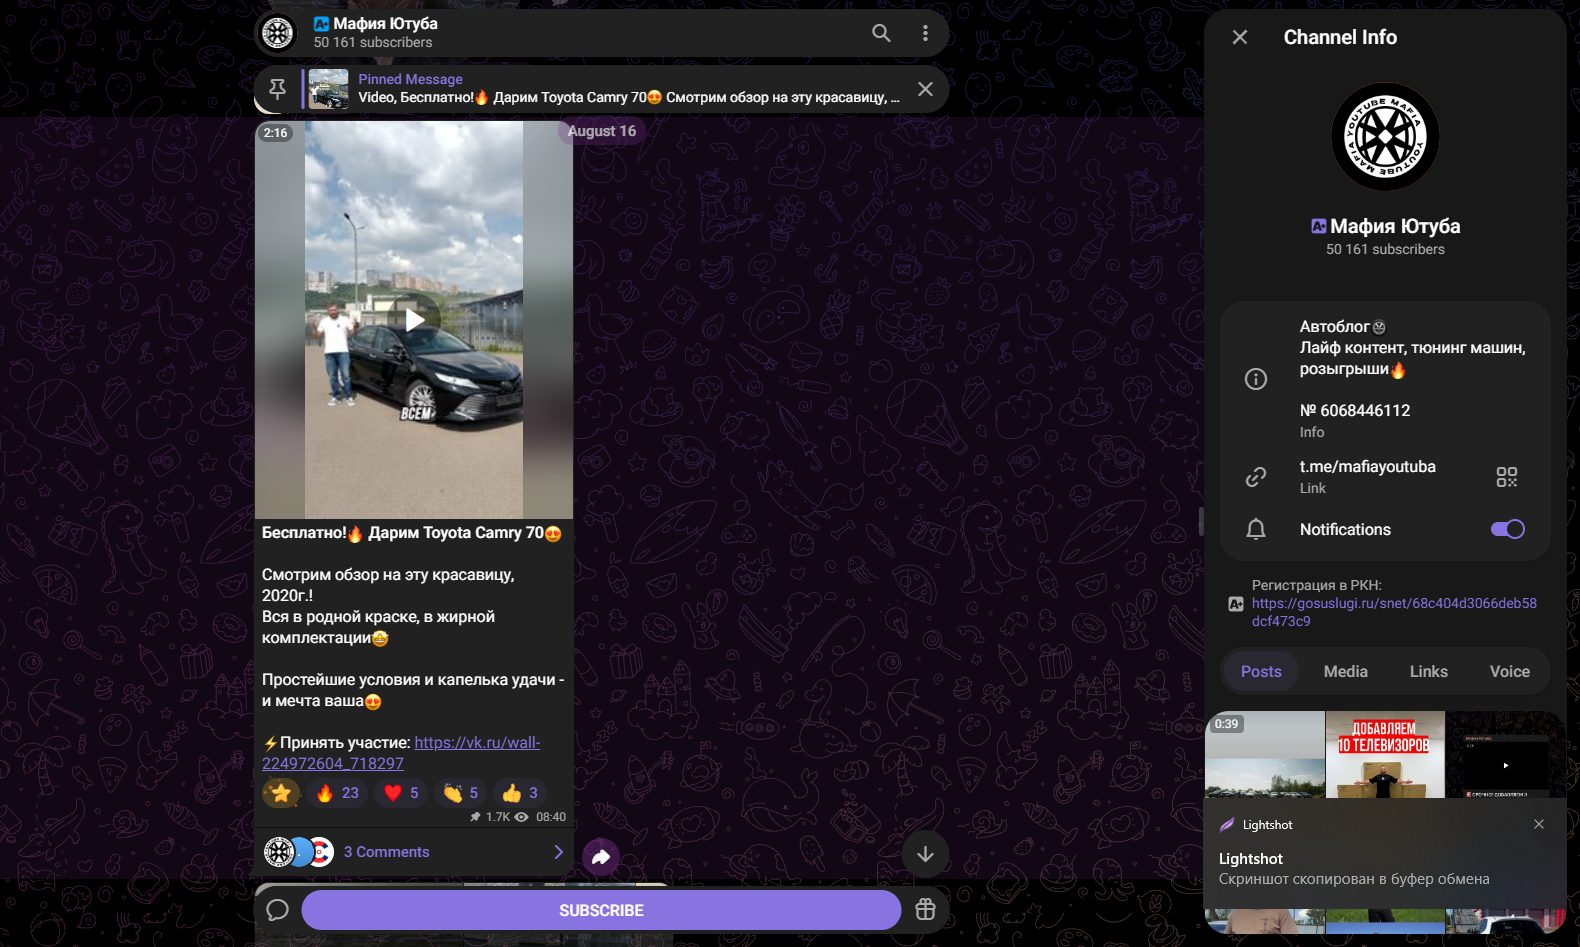The width and height of the screenshot is (1580, 947).
Task: Show the channel QR code
Action: coord(1507,477)
